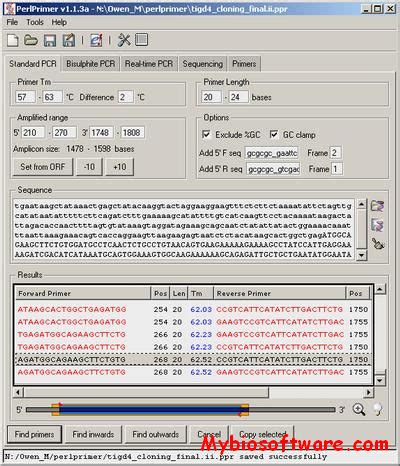Click the Find inwards button
400x466 pixels.
93,434
